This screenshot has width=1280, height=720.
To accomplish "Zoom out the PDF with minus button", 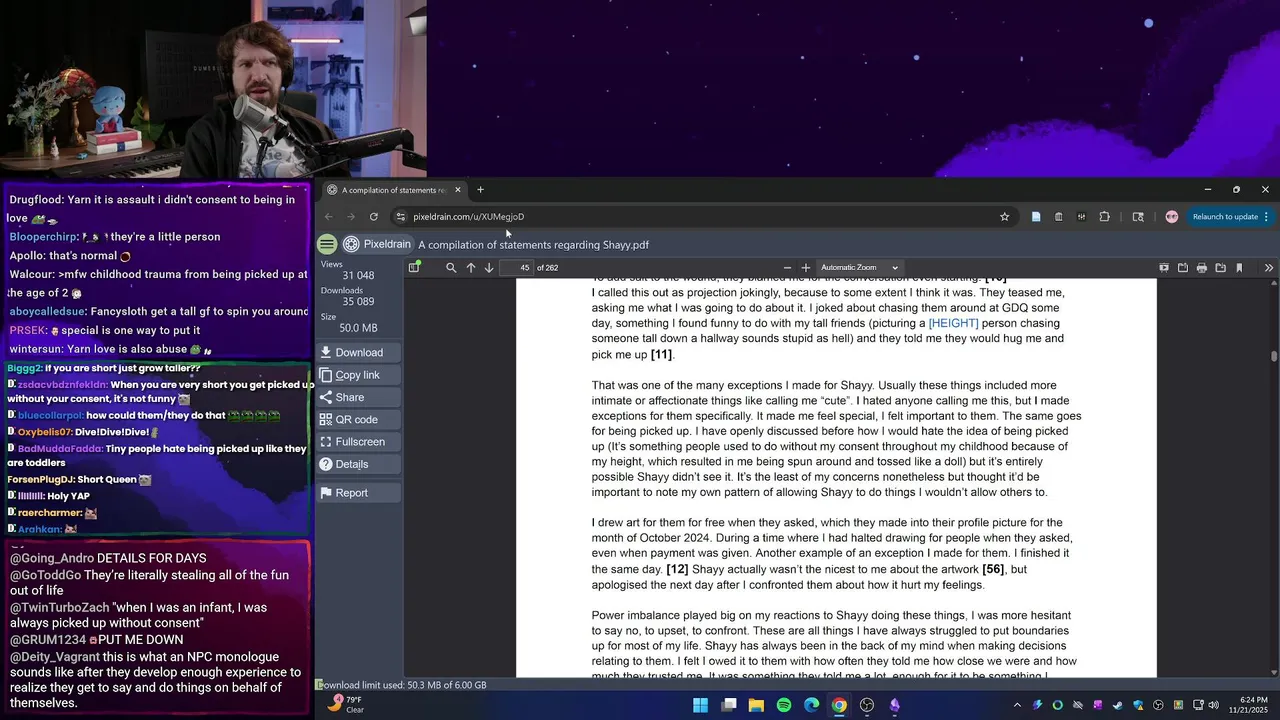I will pyautogui.click(x=787, y=267).
